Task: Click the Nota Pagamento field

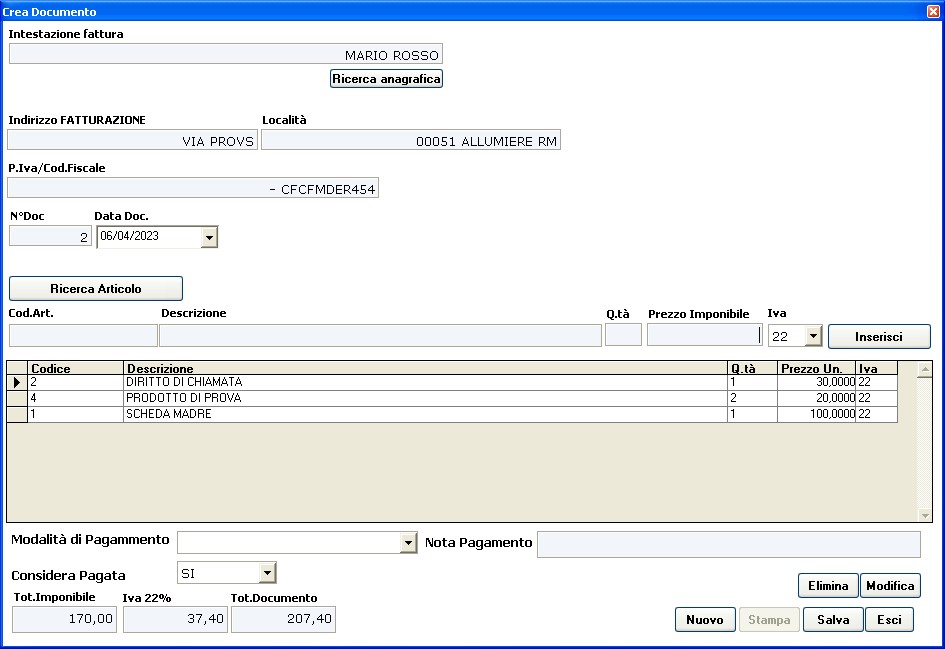Action: tap(729, 544)
